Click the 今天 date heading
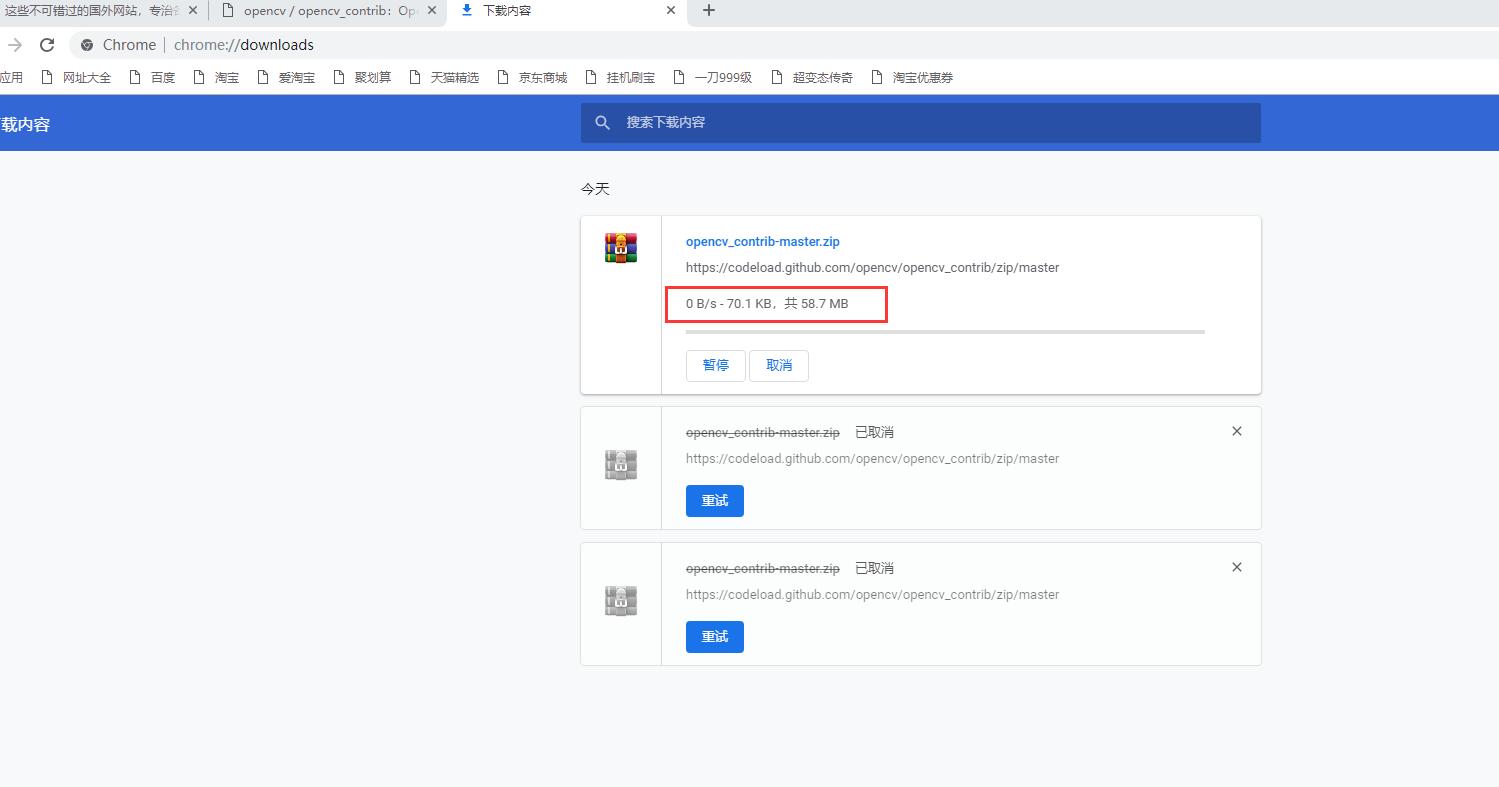Image resolution: width=1499 pixels, height=787 pixels. 595,188
